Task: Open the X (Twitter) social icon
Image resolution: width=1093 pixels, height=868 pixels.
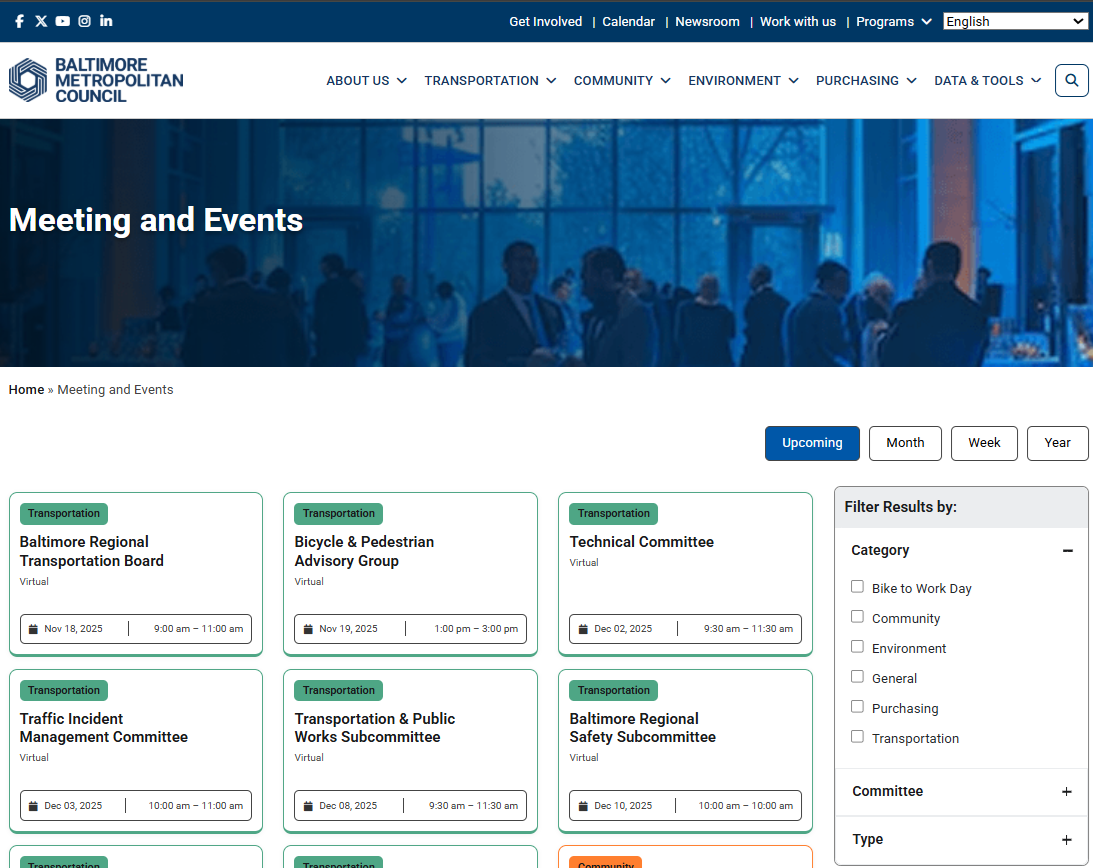Action: pos(41,21)
